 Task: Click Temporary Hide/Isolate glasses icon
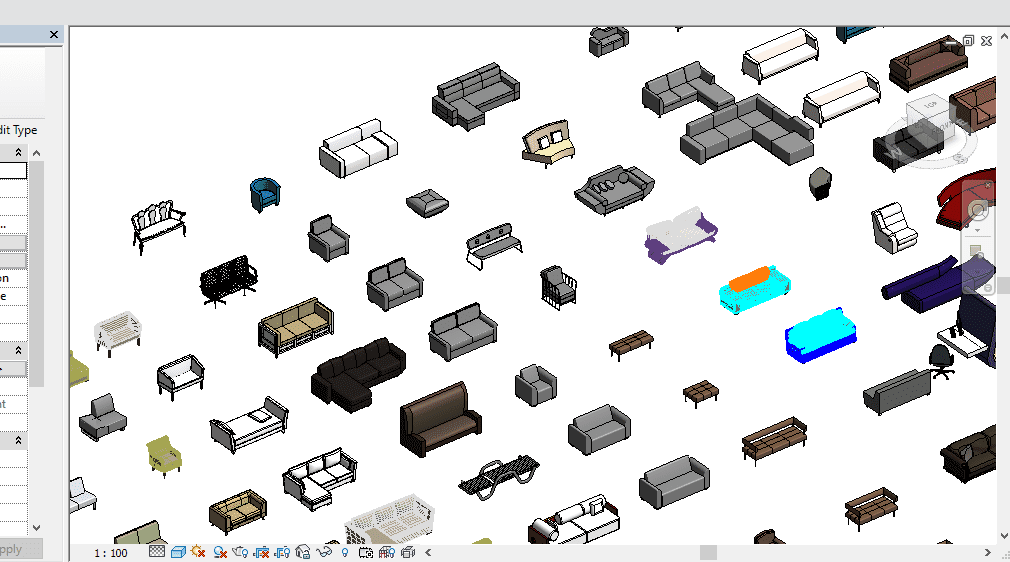(x=324, y=552)
